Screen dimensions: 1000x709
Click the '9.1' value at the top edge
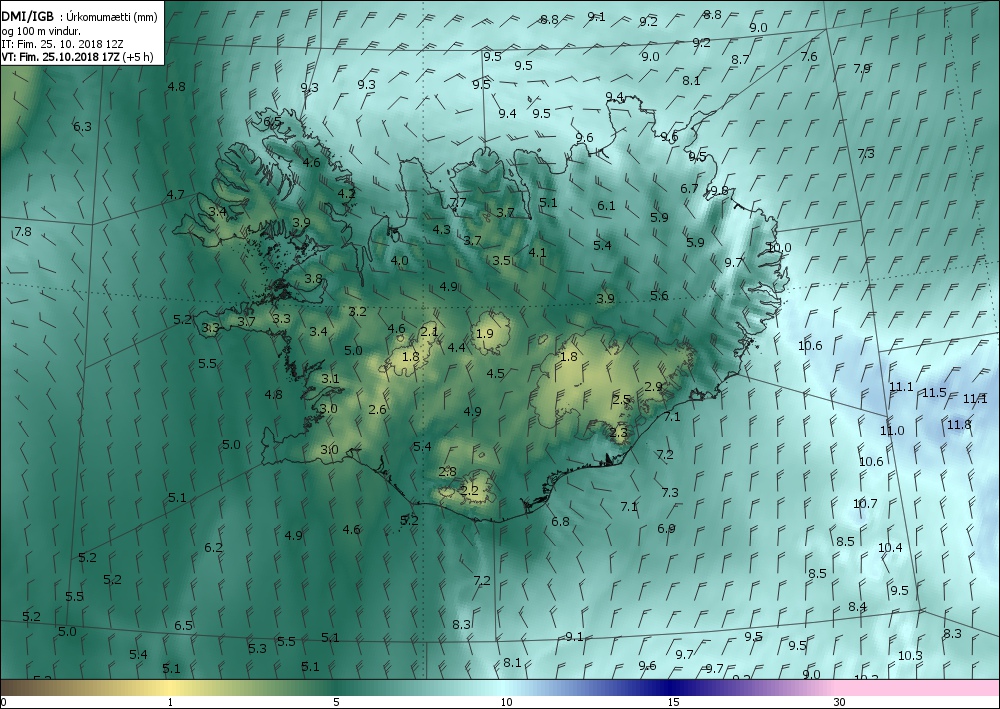[596, 17]
